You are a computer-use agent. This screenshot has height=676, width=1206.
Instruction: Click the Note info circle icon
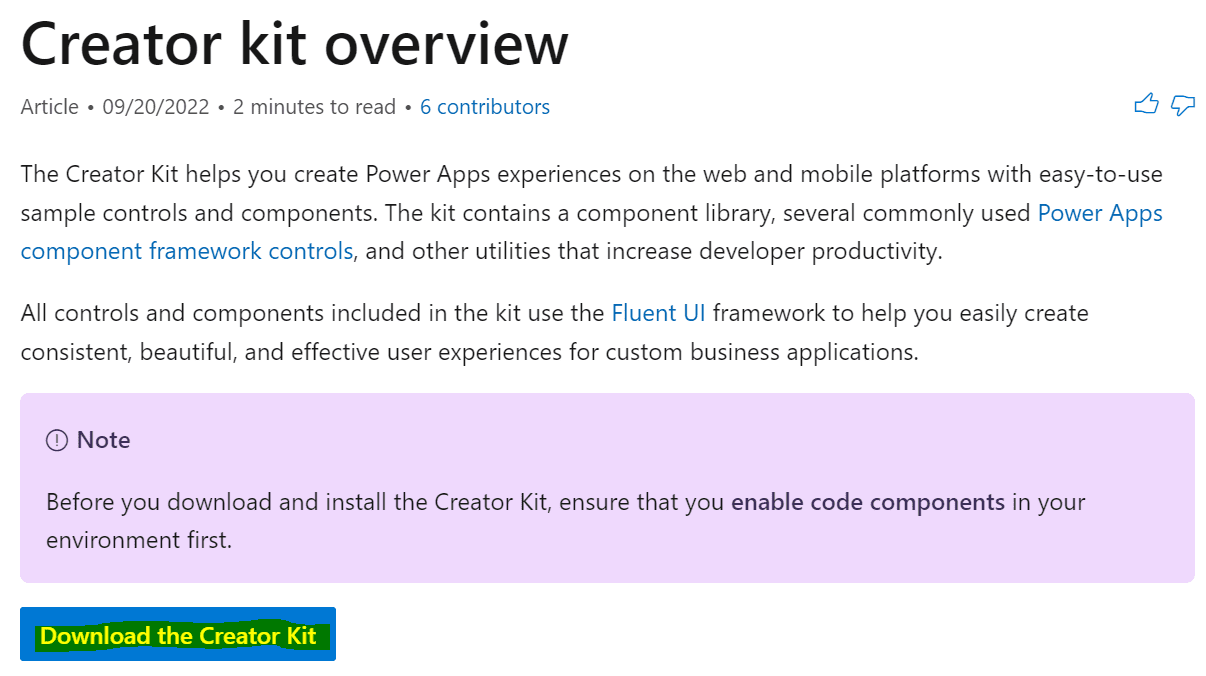(x=57, y=440)
